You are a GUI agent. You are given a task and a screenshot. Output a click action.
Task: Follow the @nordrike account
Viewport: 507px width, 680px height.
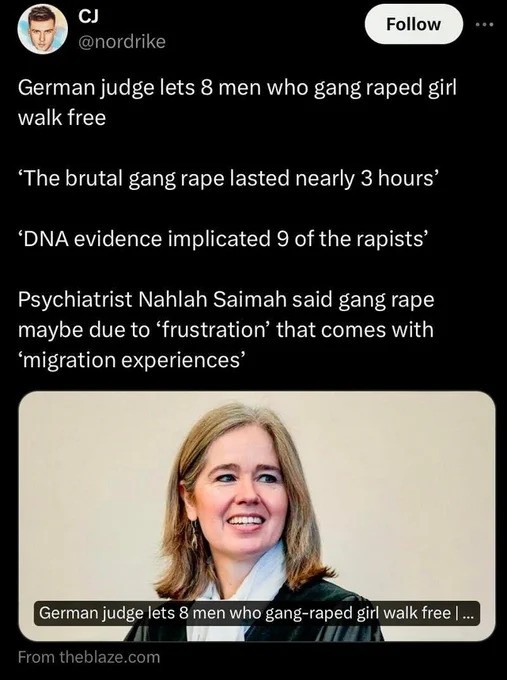pos(413,24)
